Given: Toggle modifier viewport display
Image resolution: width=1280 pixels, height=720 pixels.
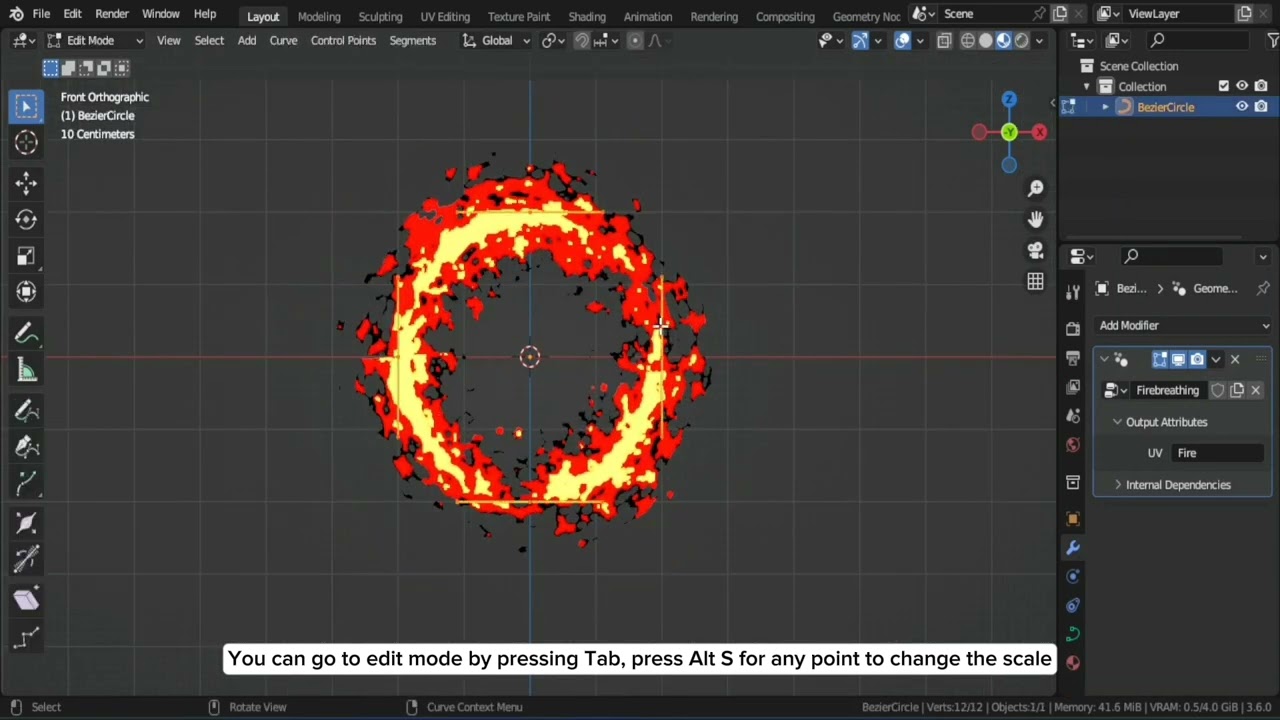Looking at the screenshot, I should click(1178, 359).
